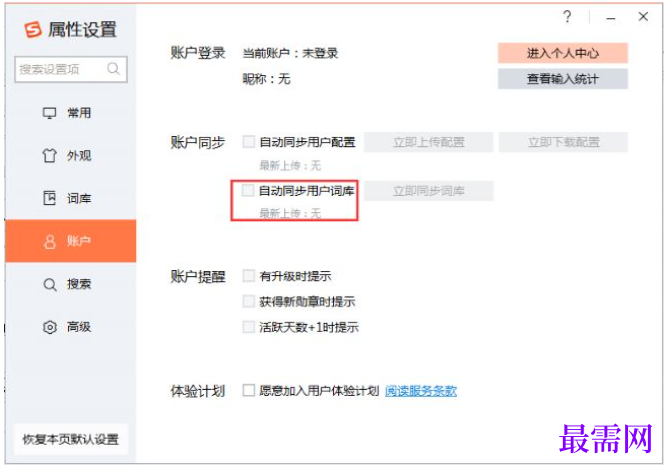
Task: Select the 账户 tab
Action: point(71,241)
